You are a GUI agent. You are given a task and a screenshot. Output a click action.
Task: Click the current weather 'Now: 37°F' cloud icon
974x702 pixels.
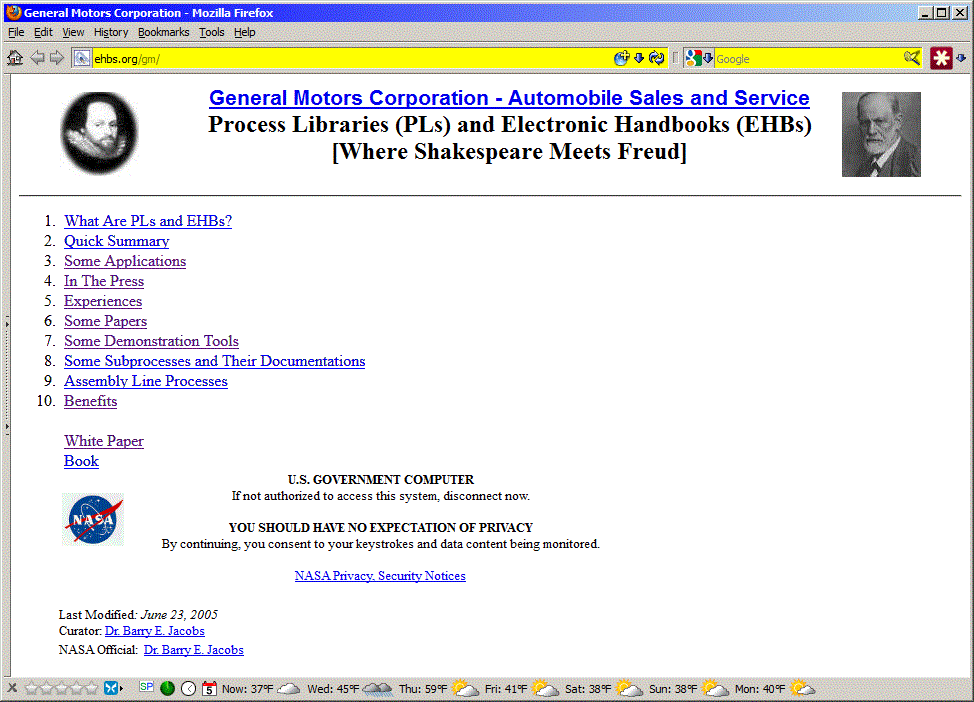pyautogui.click(x=288, y=688)
